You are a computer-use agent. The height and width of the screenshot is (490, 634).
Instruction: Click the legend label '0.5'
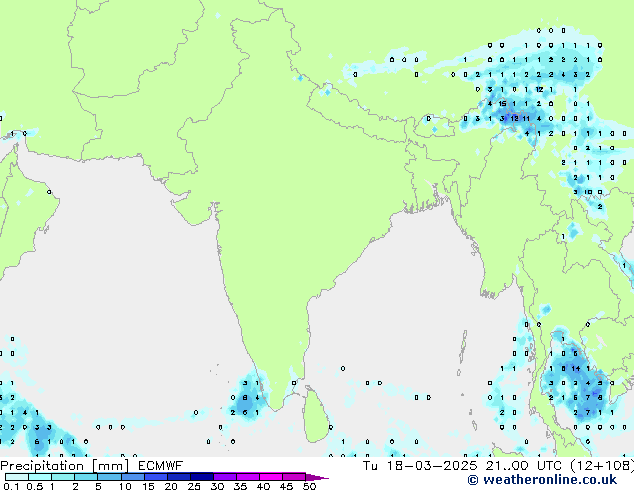click(35, 486)
